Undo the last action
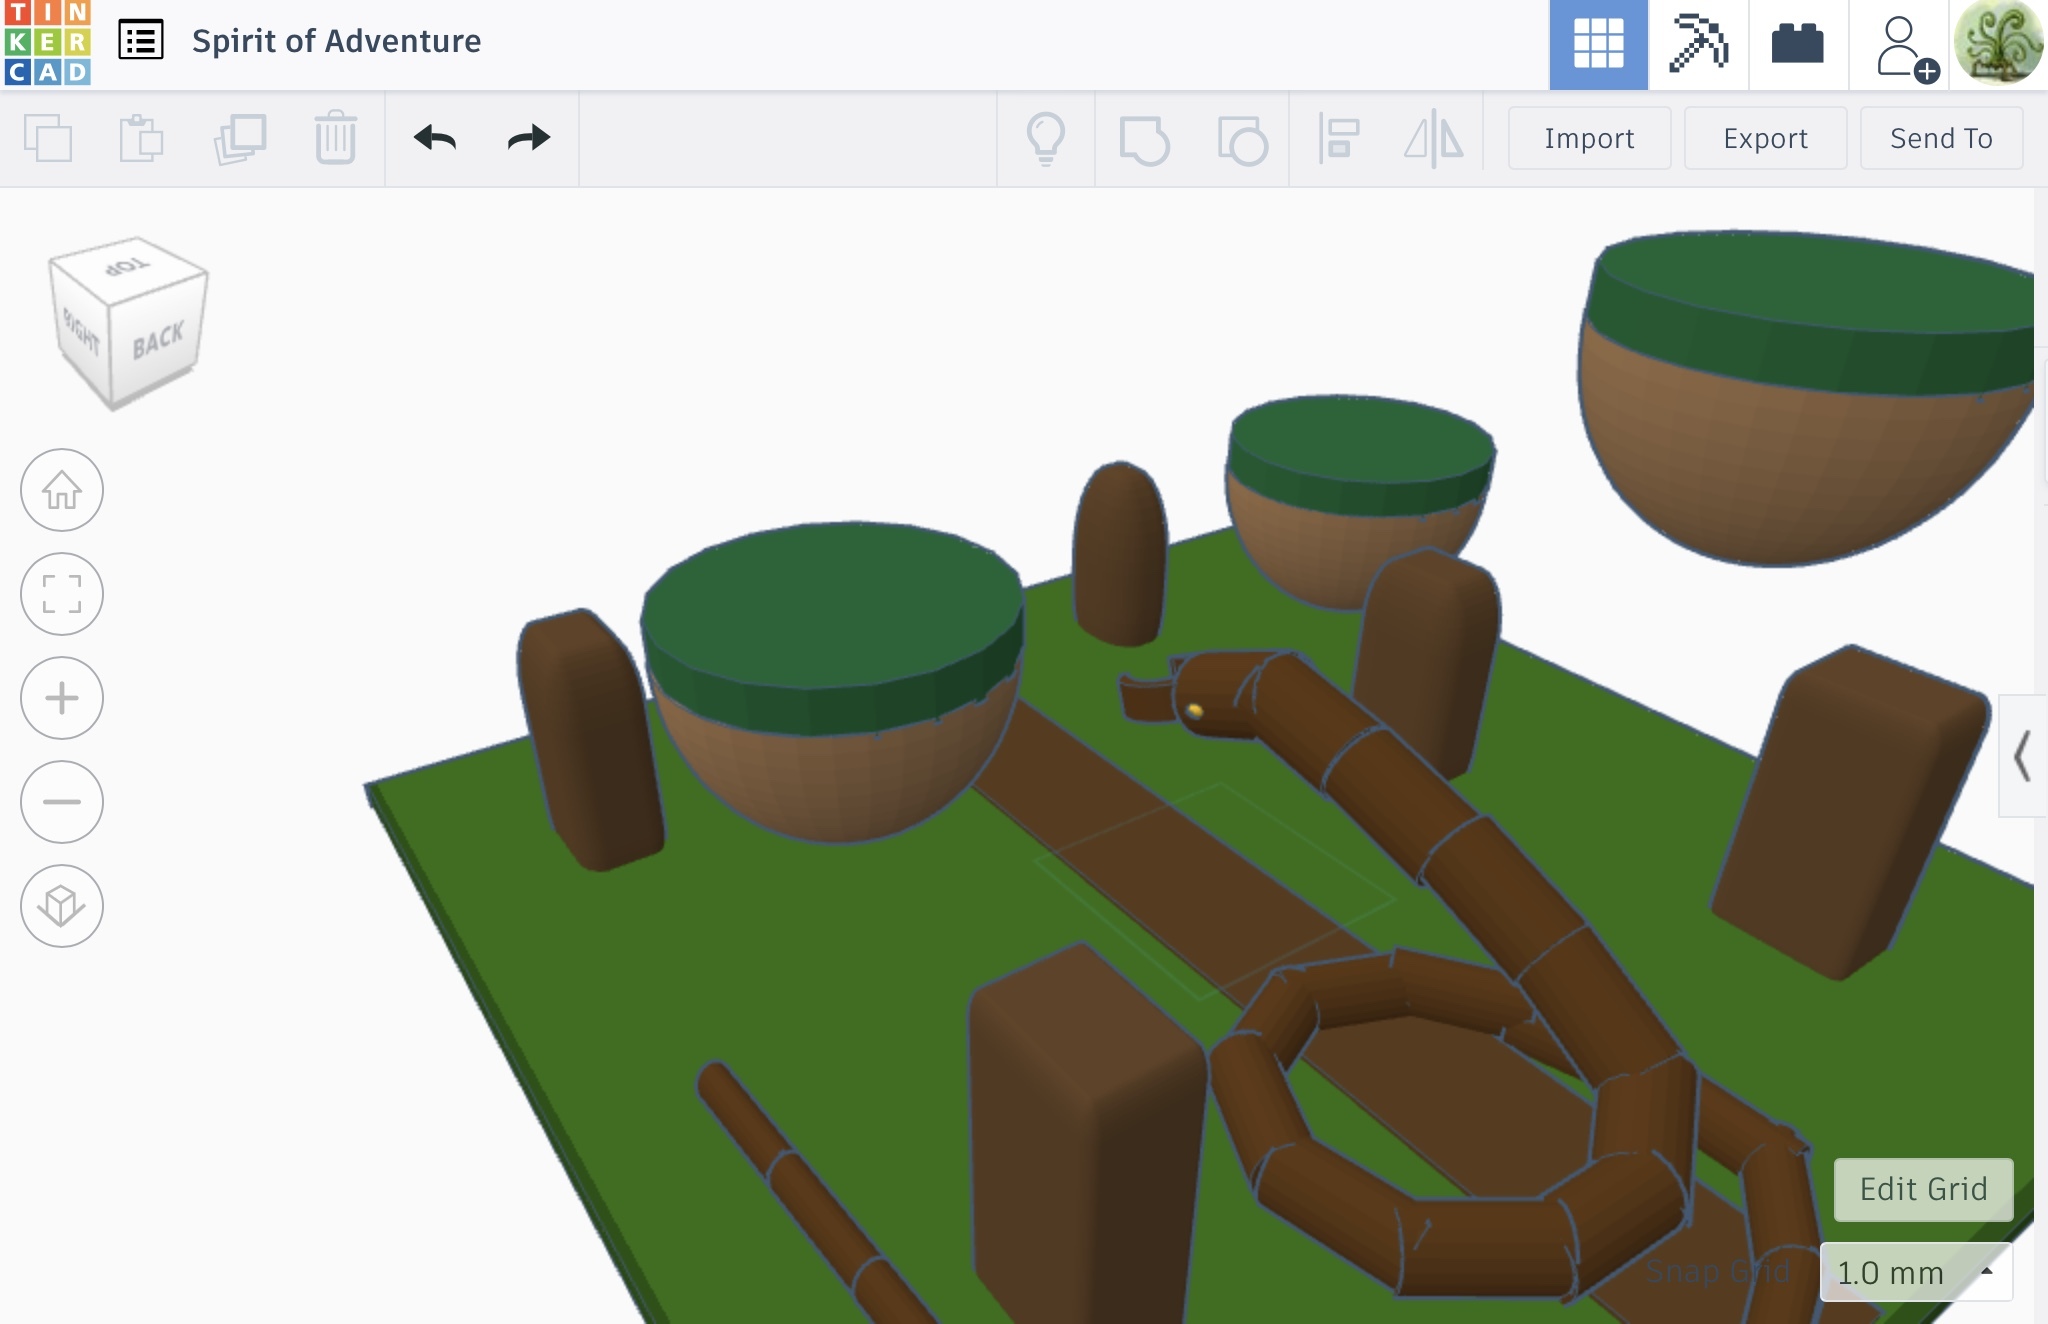This screenshot has height=1324, width=2048. coord(435,137)
